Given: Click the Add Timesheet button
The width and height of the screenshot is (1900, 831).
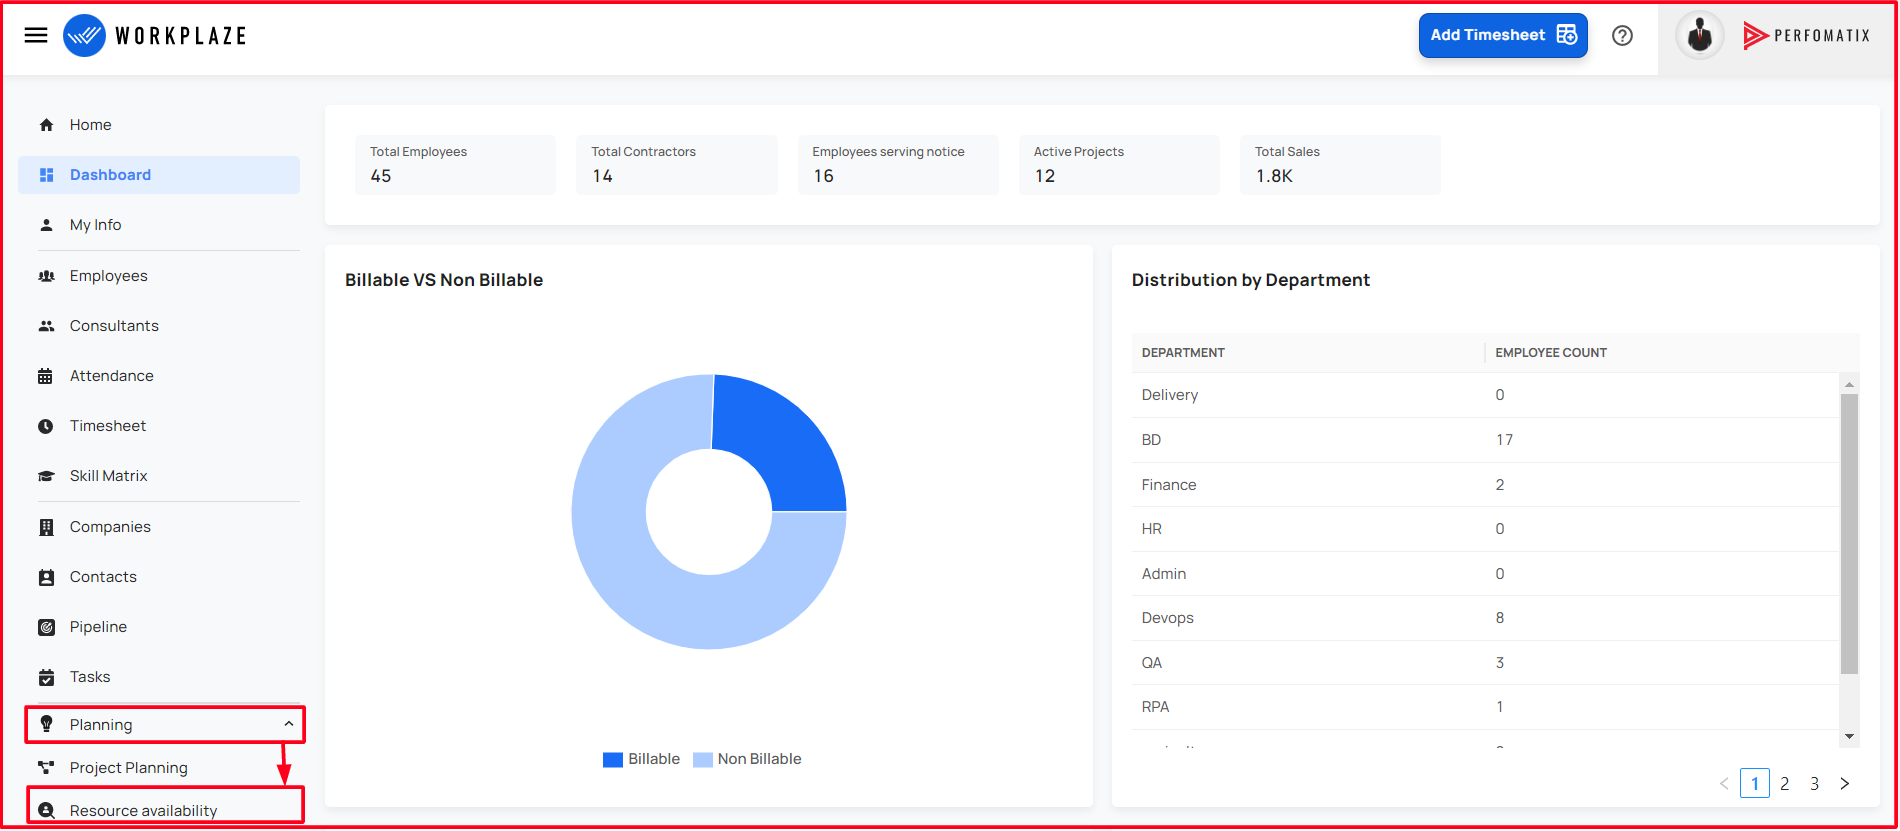Looking at the screenshot, I should [1503, 35].
